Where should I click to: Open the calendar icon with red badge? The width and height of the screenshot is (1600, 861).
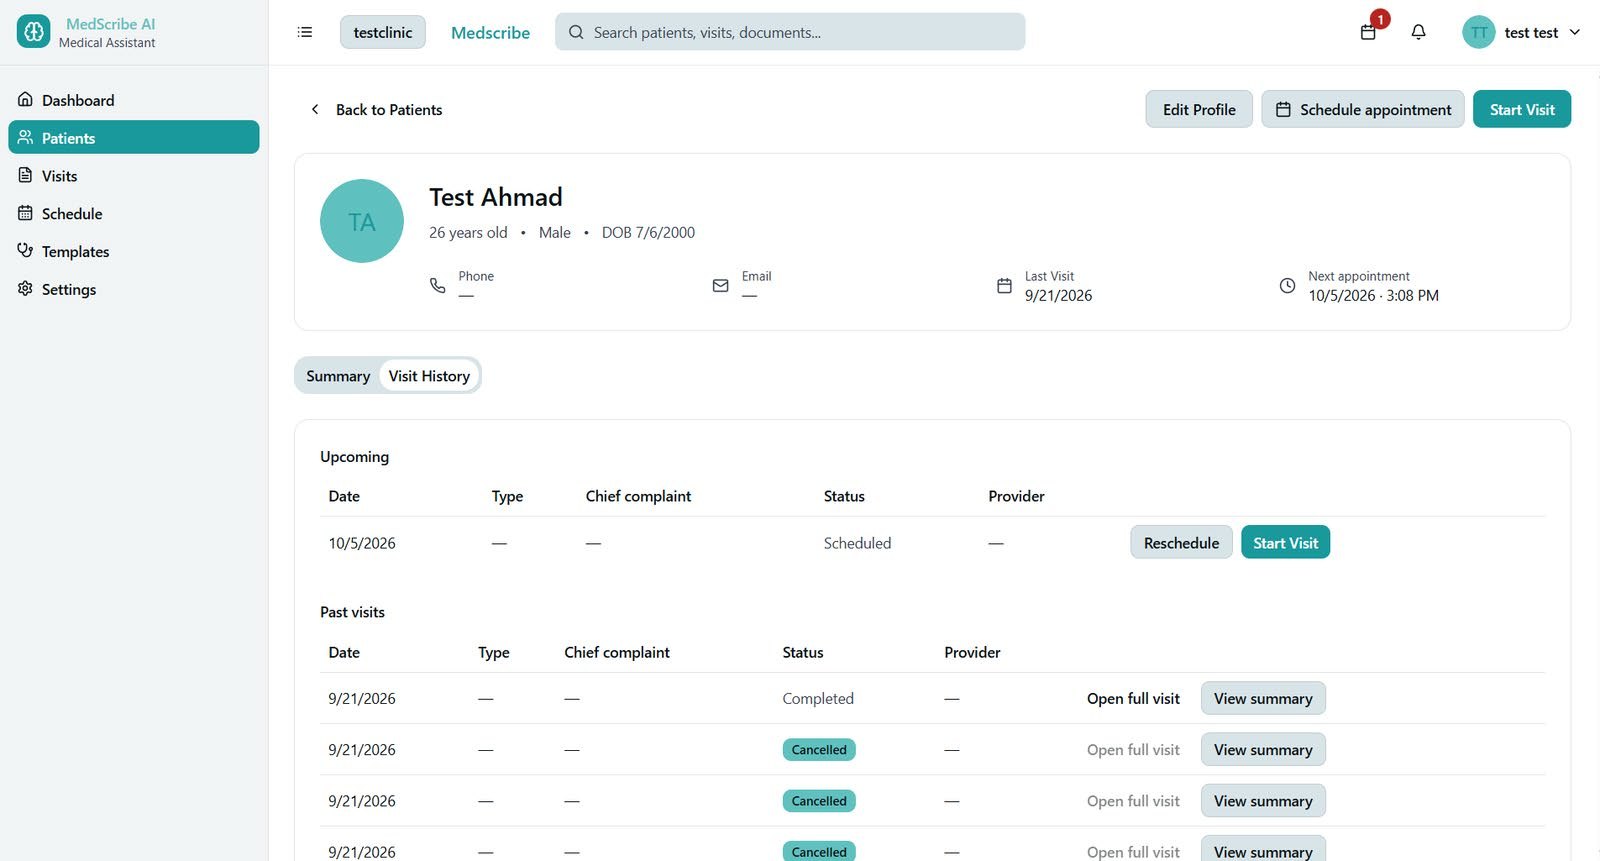point(1368,32)
